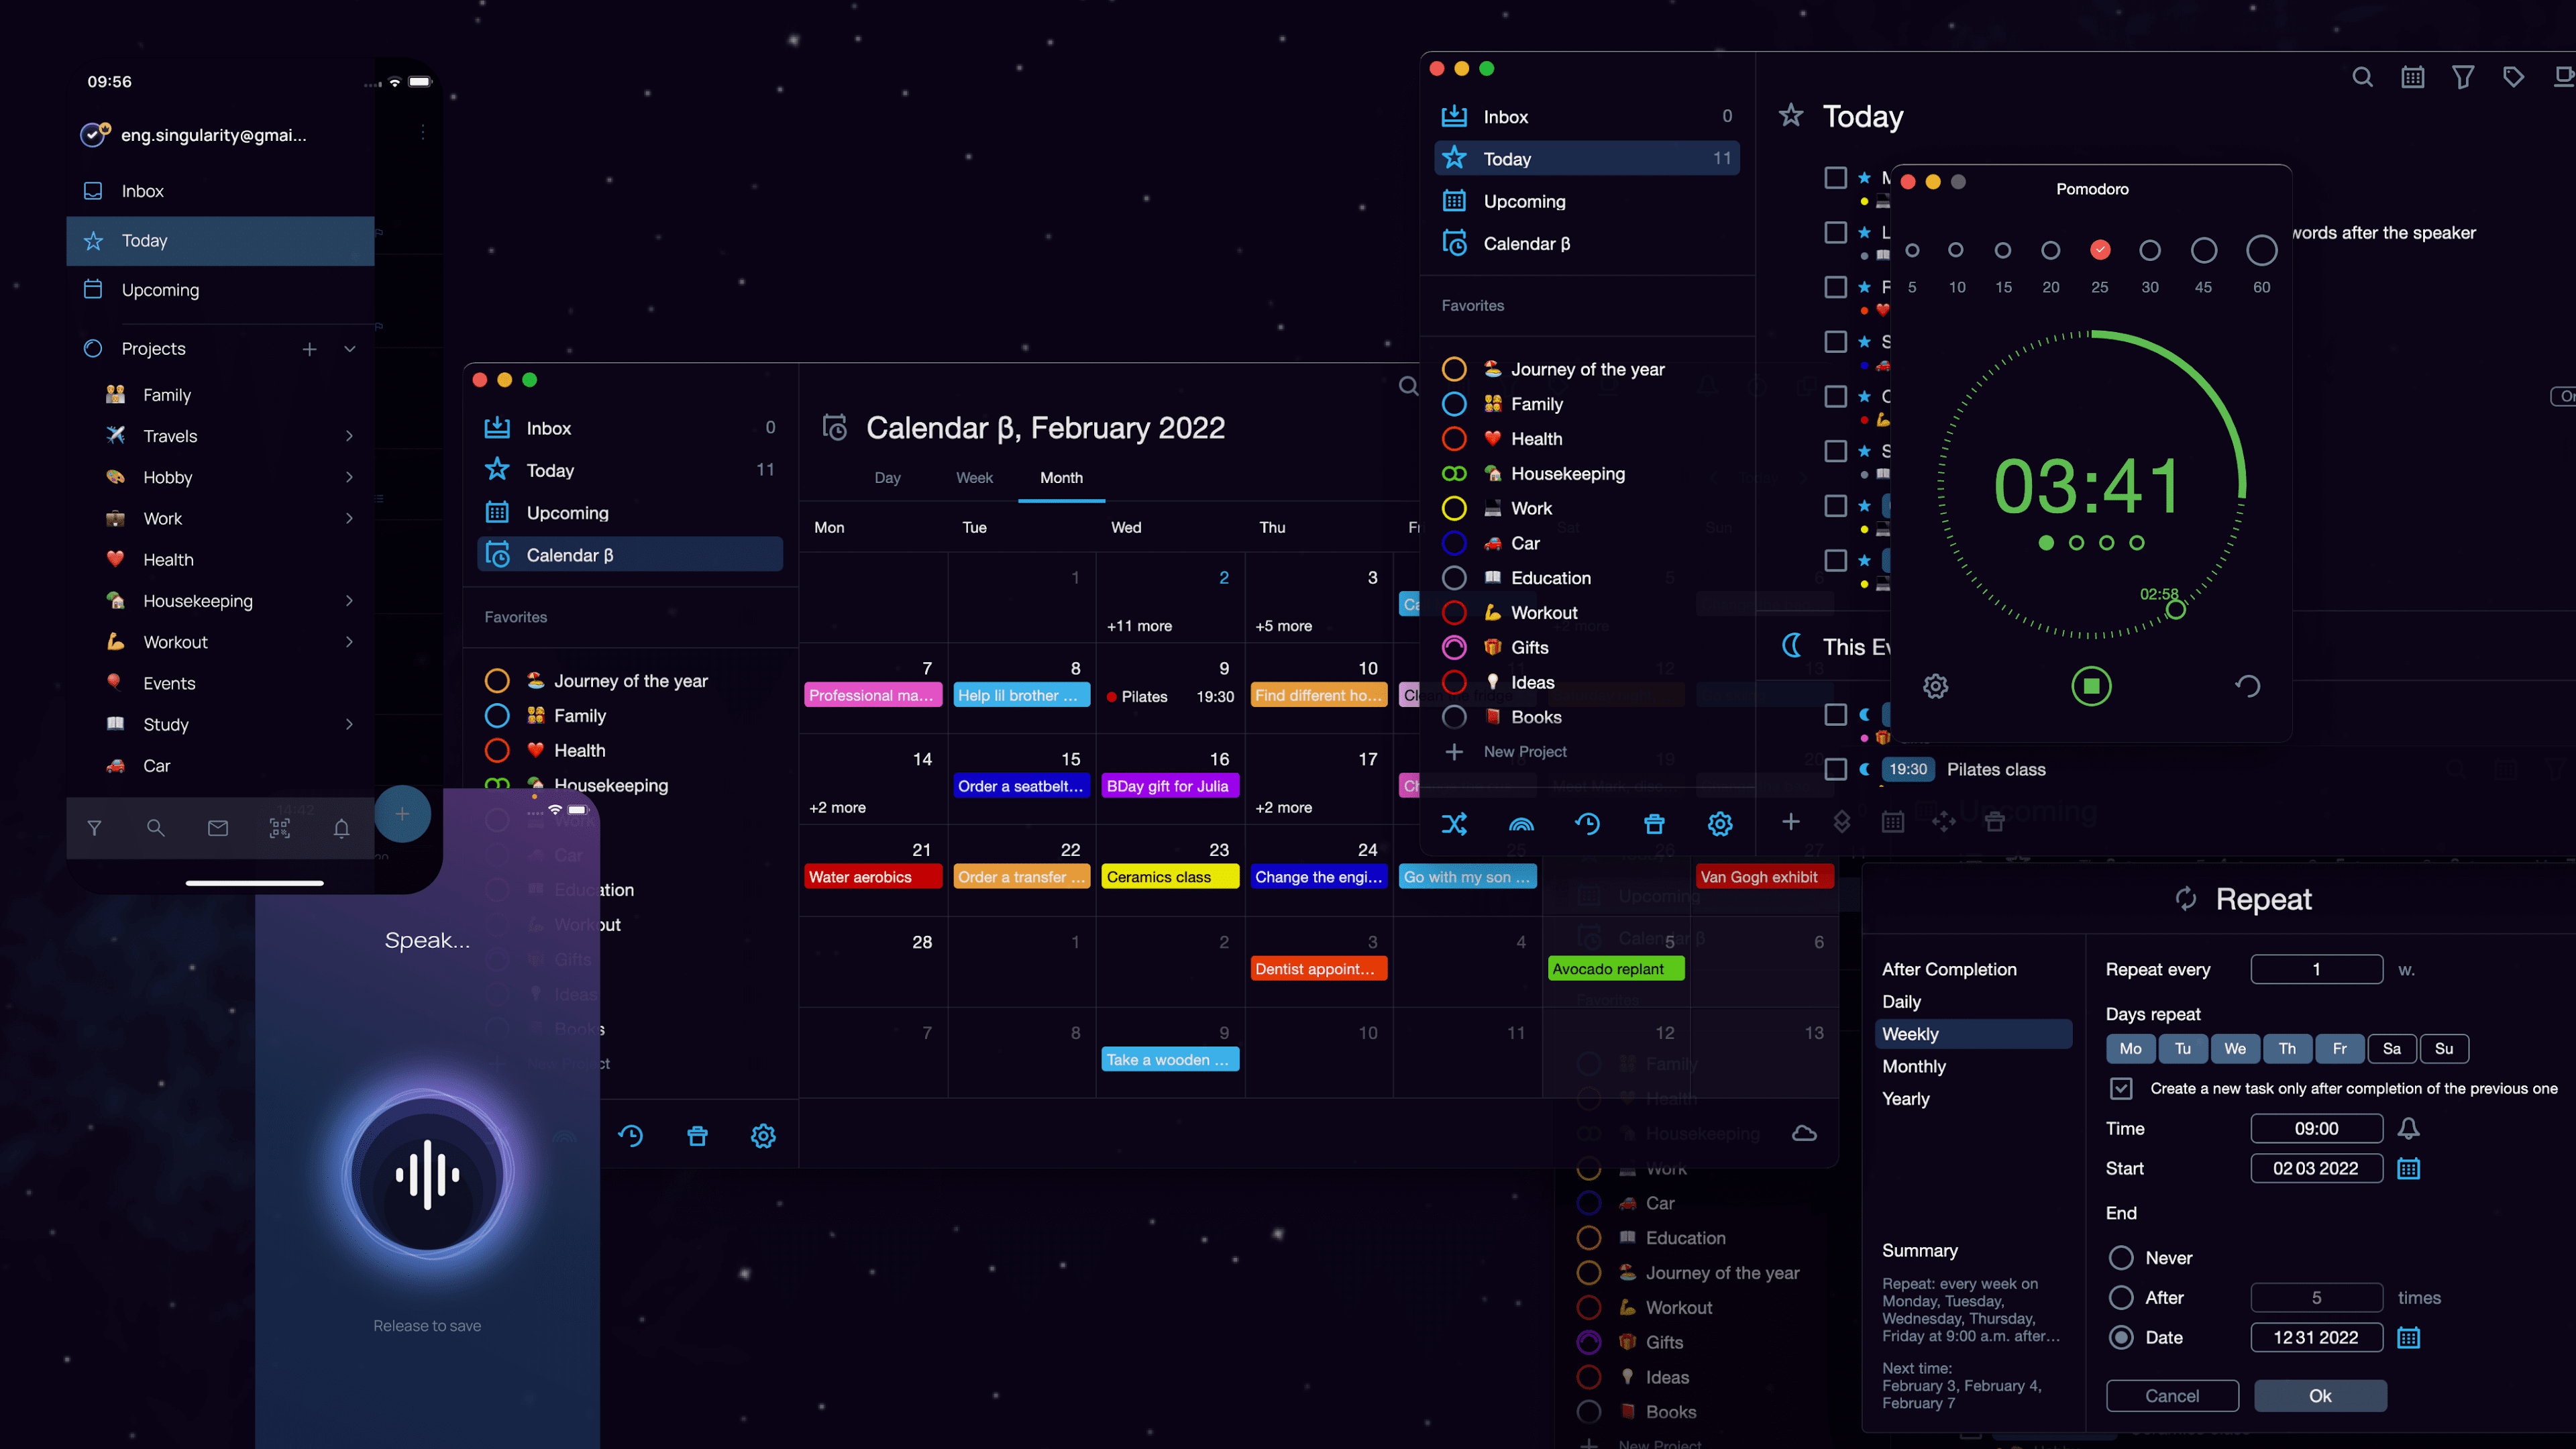Image resolution: width=2576 pixels, height=1449 pixels.
Task: Click bell reminder icon next to Time
Action: click(x=2408, y=1128)
